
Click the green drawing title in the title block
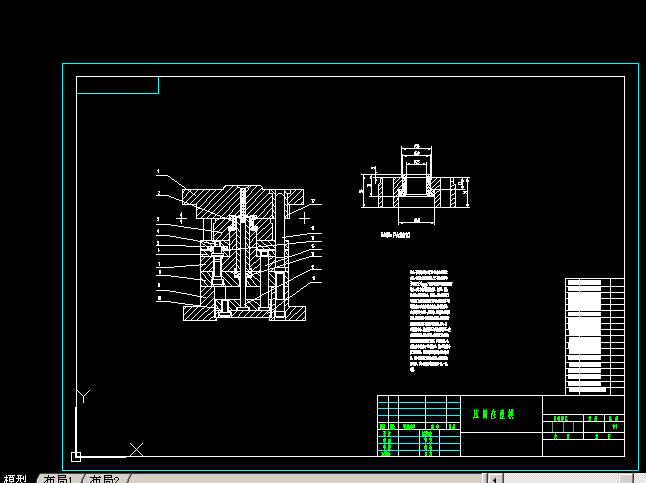493,412
